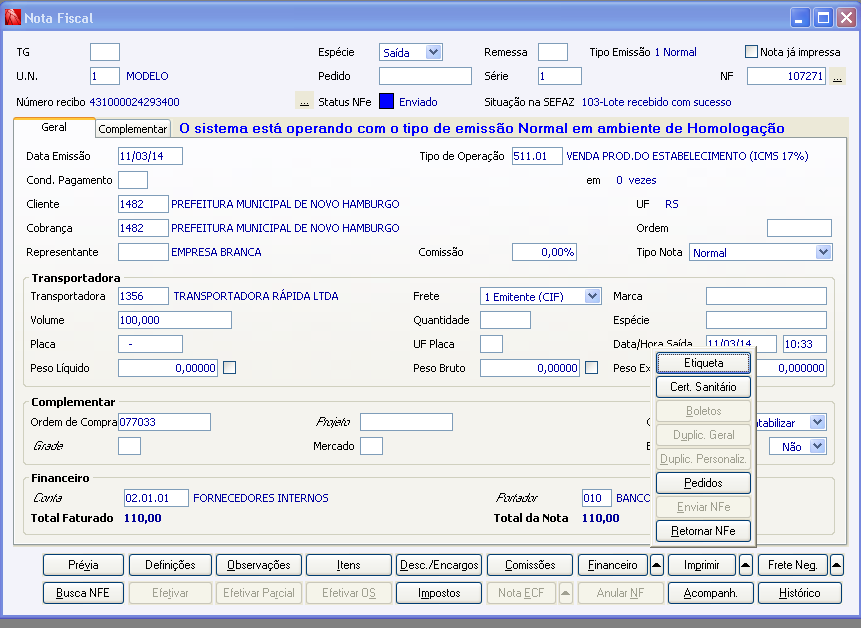Screen dimensions: 861x628
Task: Click the Ordem de Compra input field
Action: (x=164, y=422)
